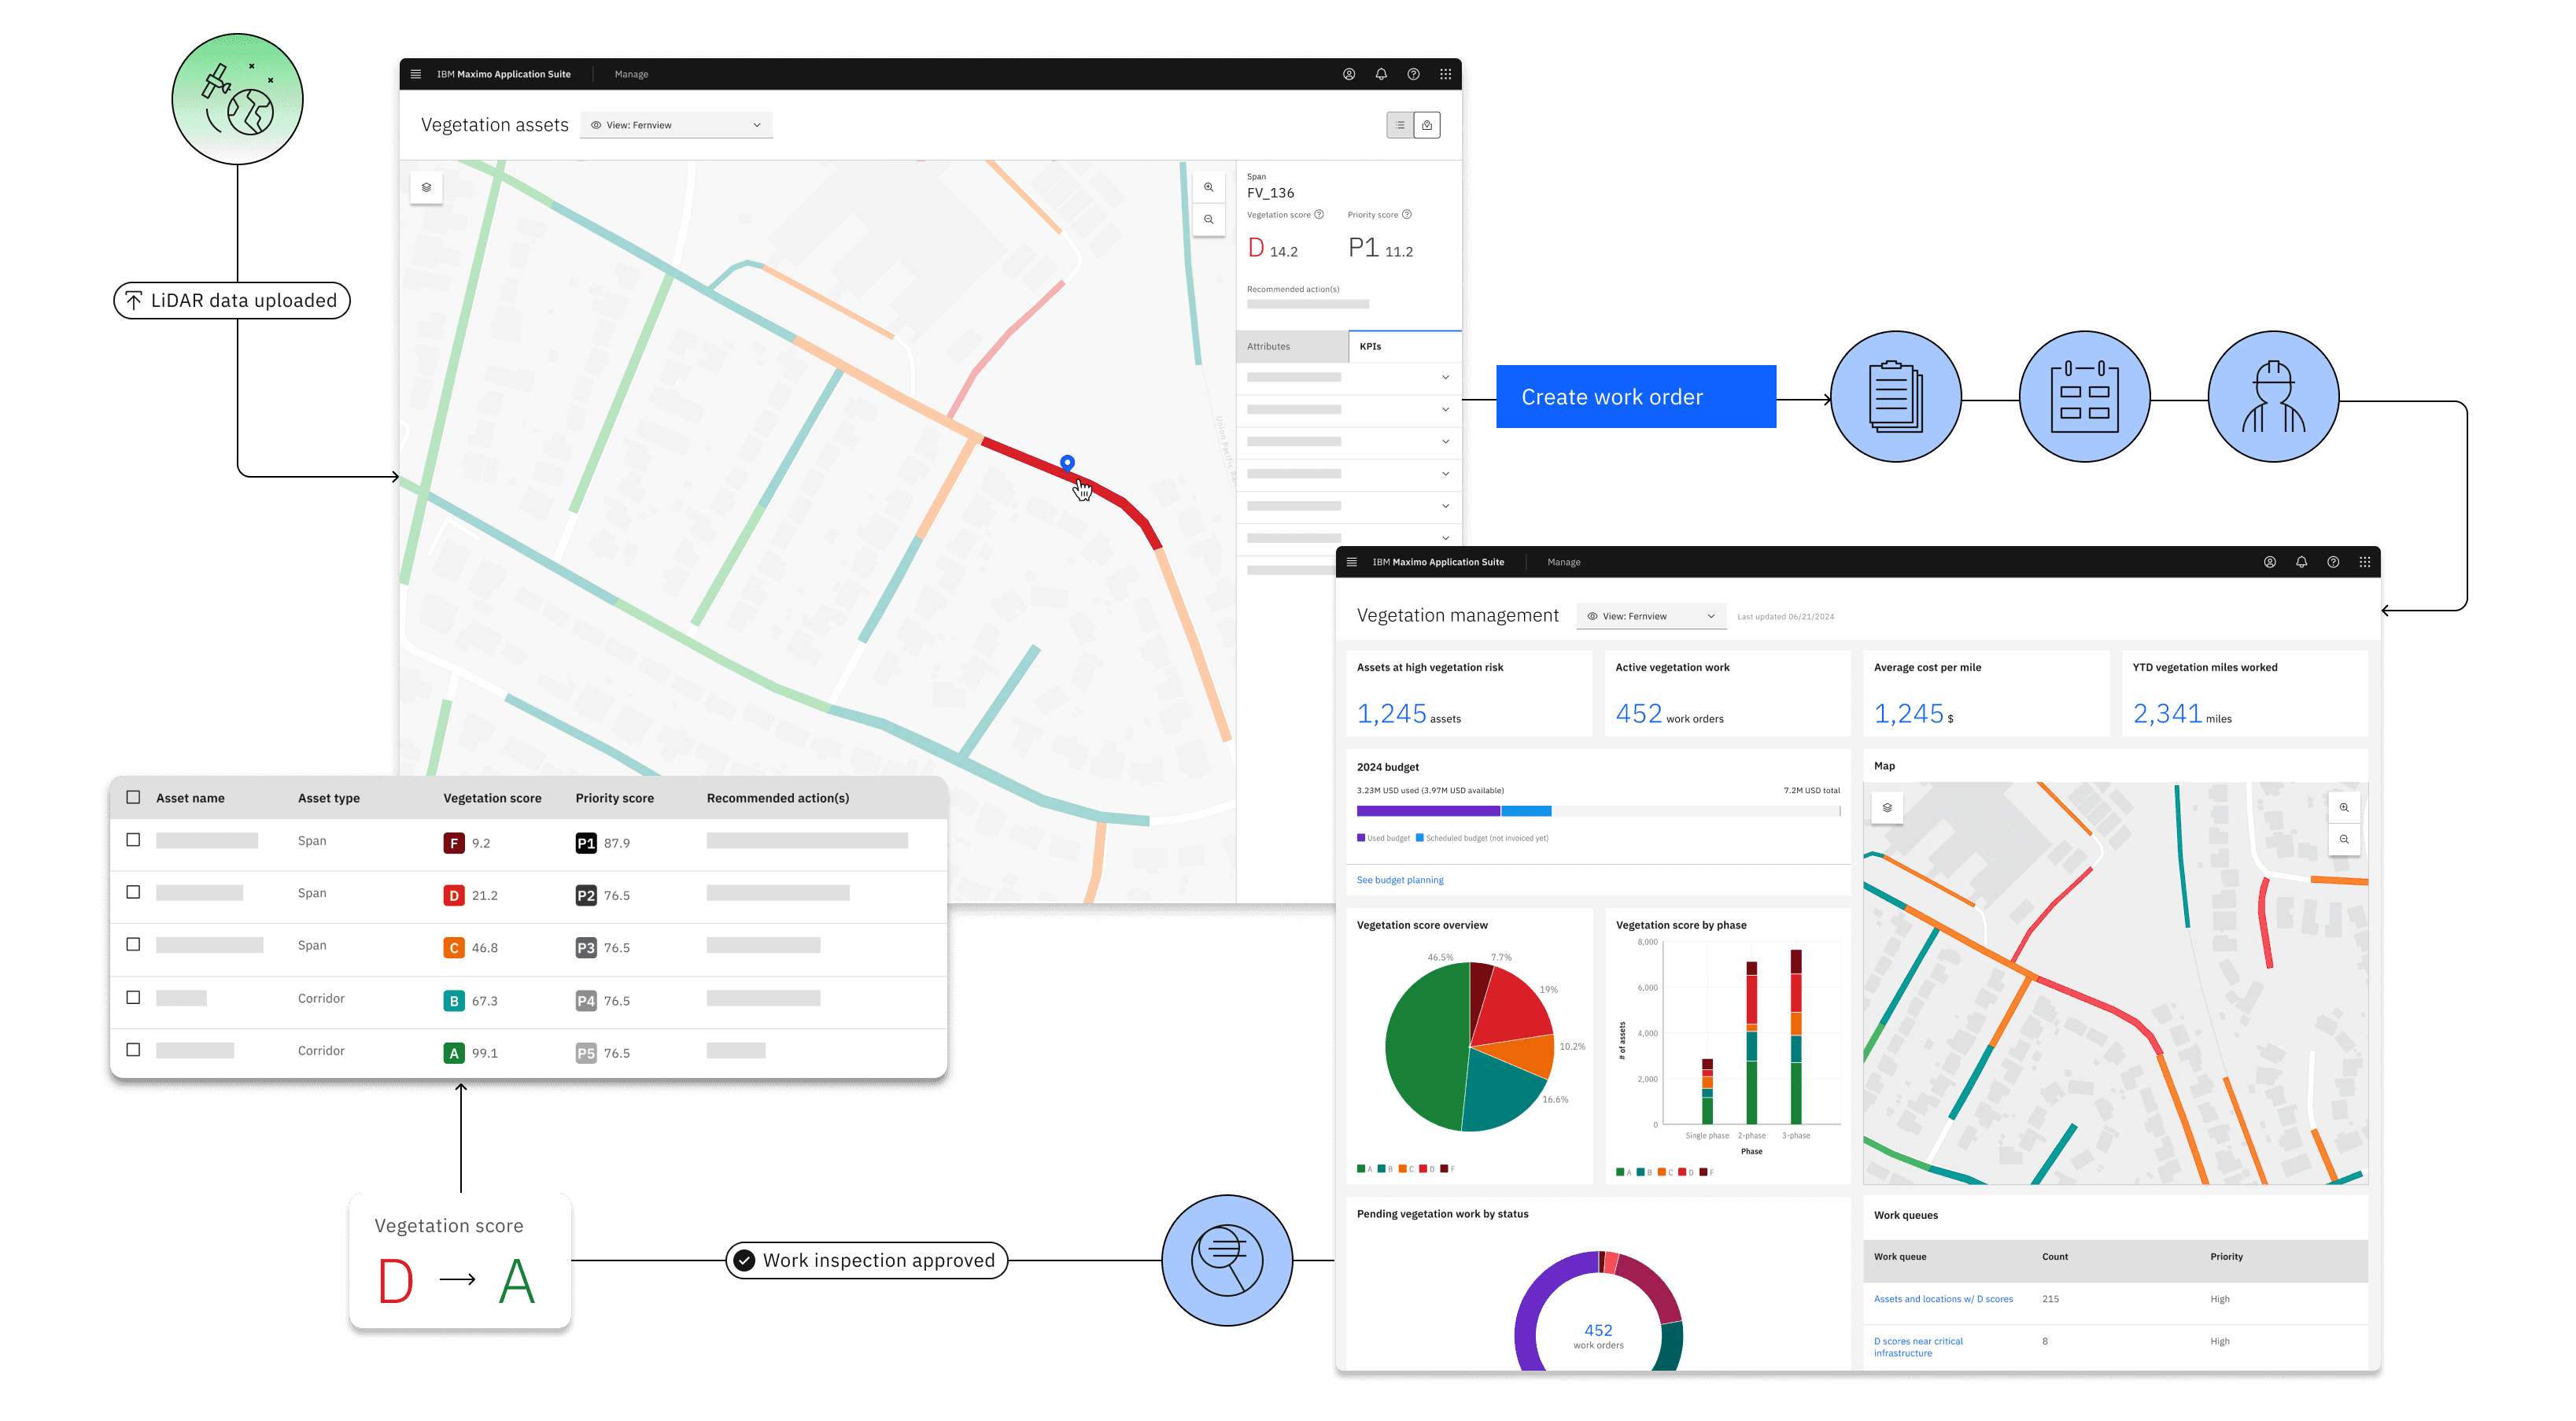
Task: Check the select-all checkbox beside Asset name
Action: (x=133, y=797)
